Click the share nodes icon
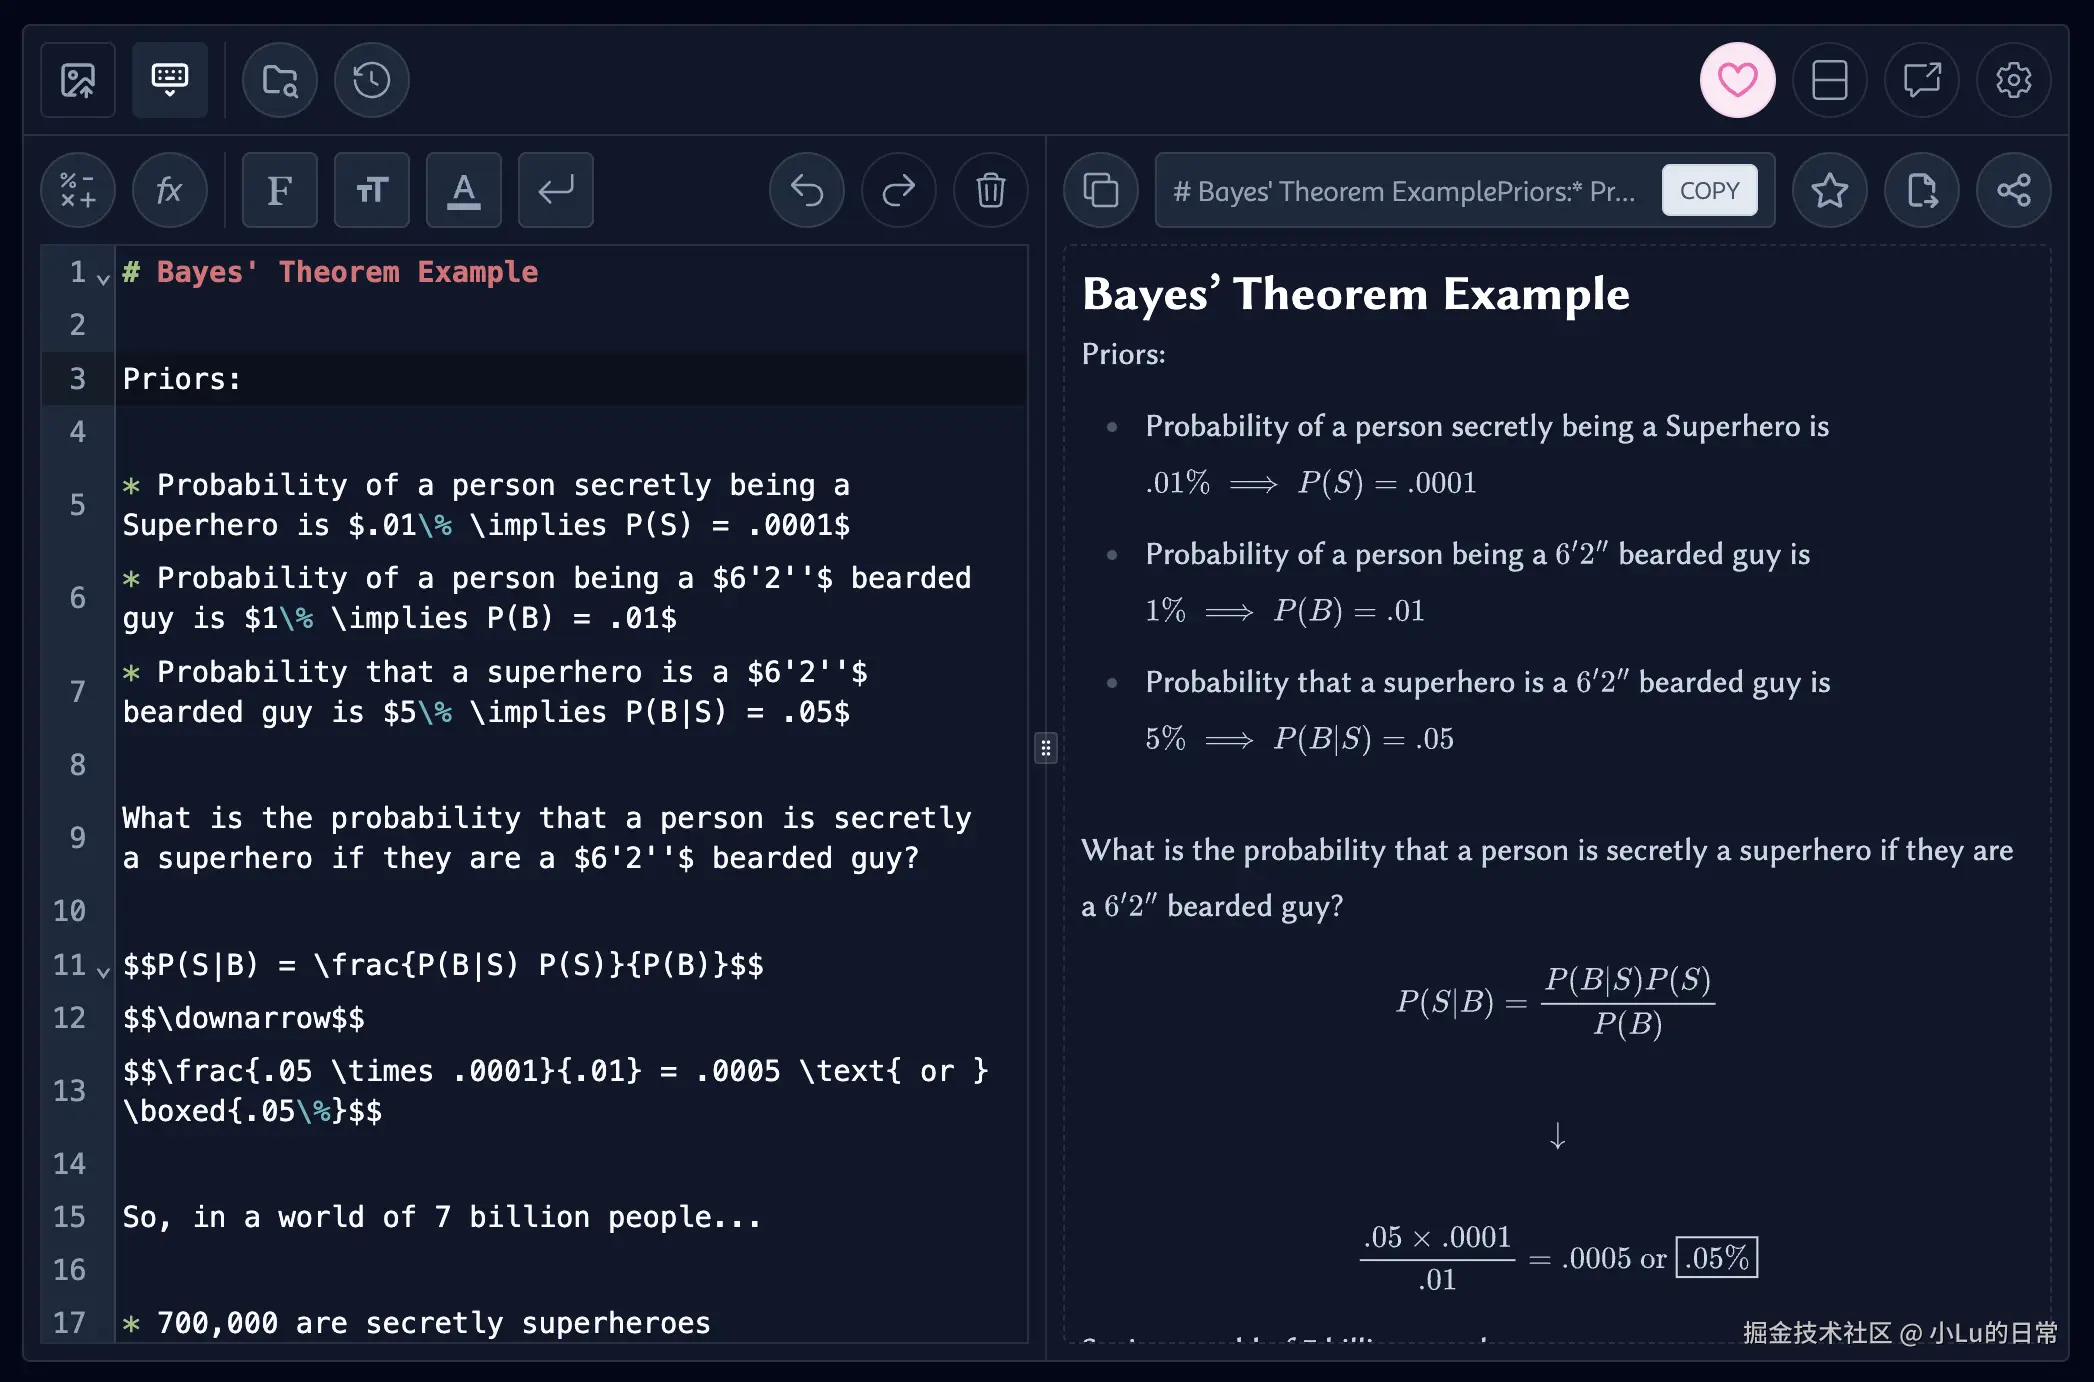The image size is (2094, 1382). point(2013,190)
